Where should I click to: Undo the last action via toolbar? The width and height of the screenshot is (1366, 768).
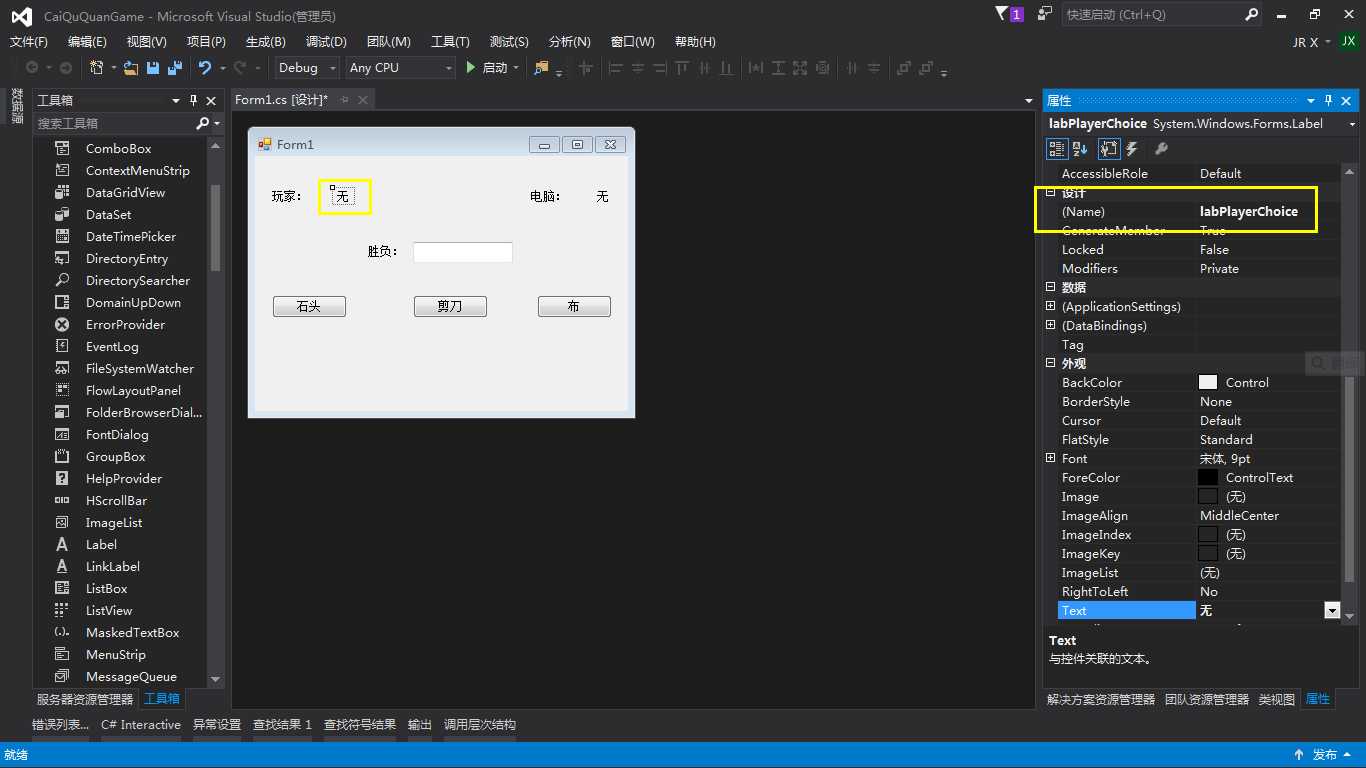pyautogui.click(x=204, y=68)
